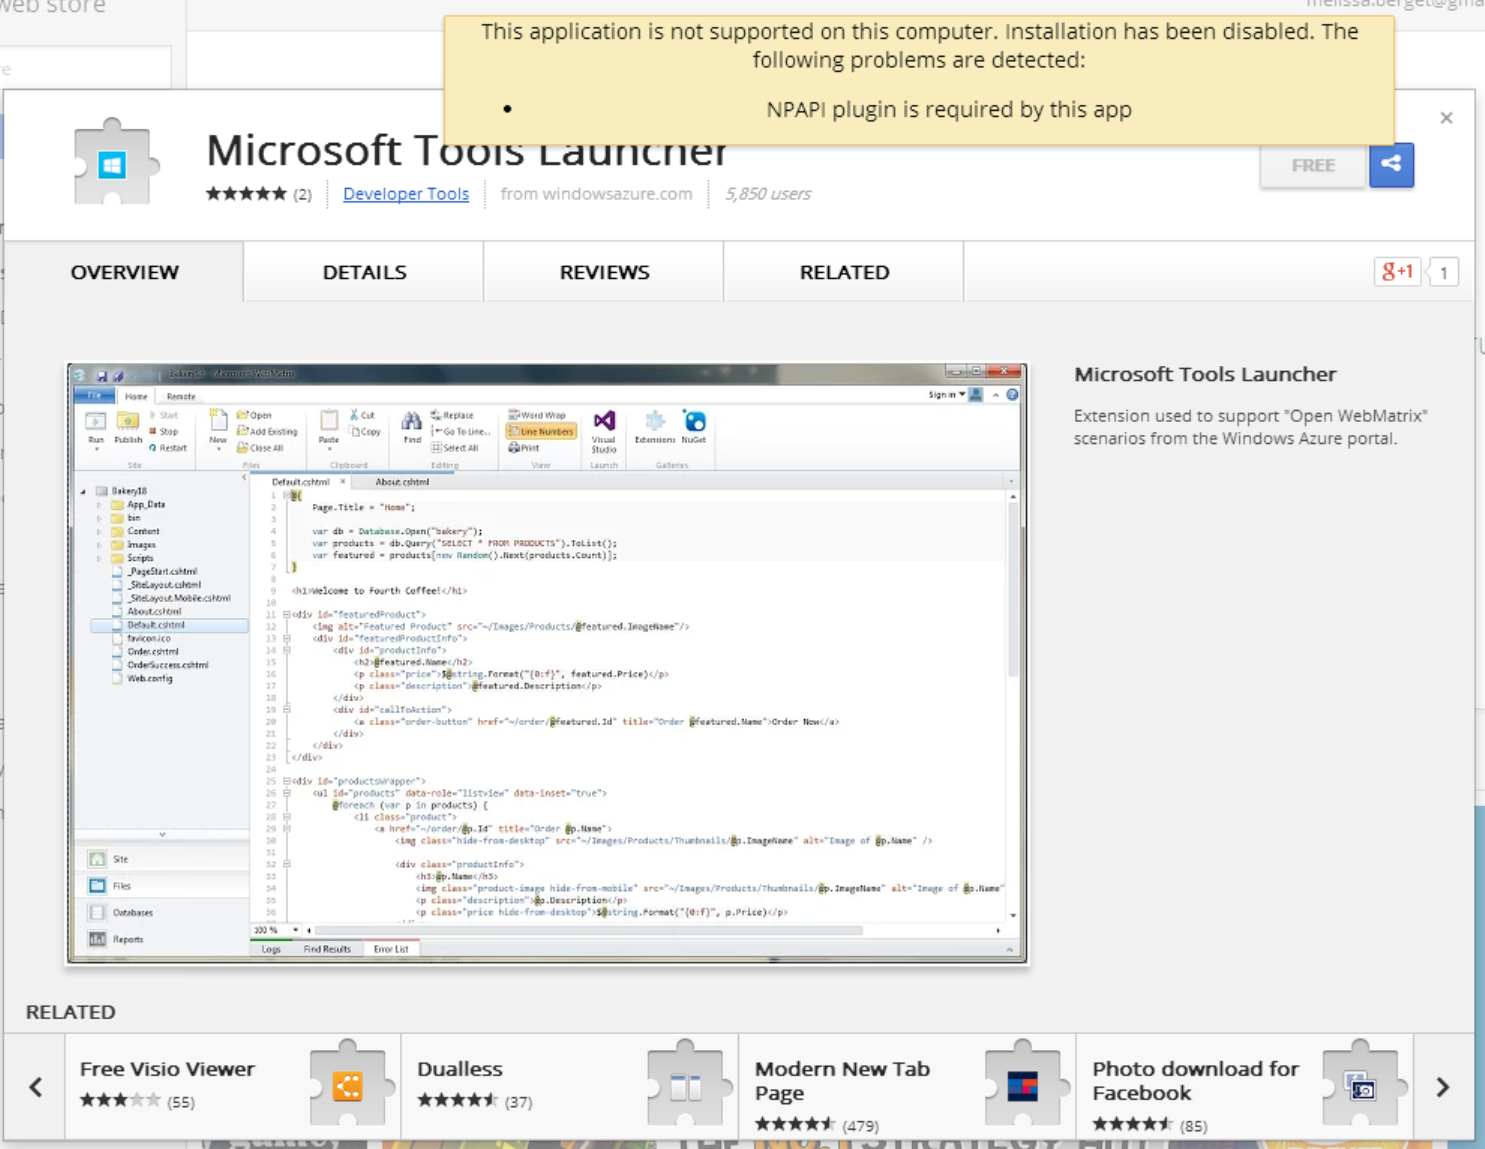Image resolution: width=1485 pixels, height=1149 pixels.
Task: Click the (2) review count
Action: tap(302, 194)
